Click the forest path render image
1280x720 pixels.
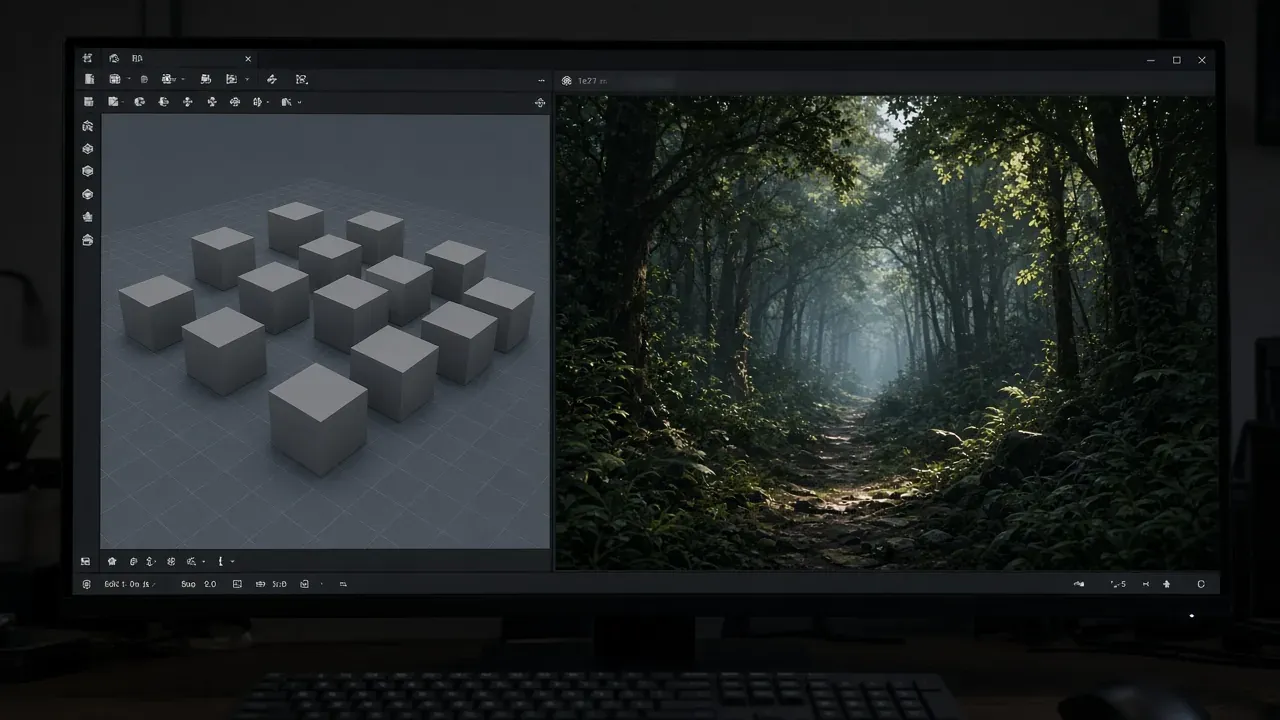(x=886, y=332)
